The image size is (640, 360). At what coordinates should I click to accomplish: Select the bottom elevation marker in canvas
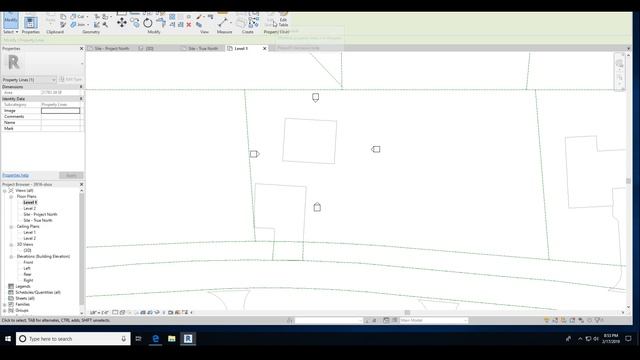point(317,207)
